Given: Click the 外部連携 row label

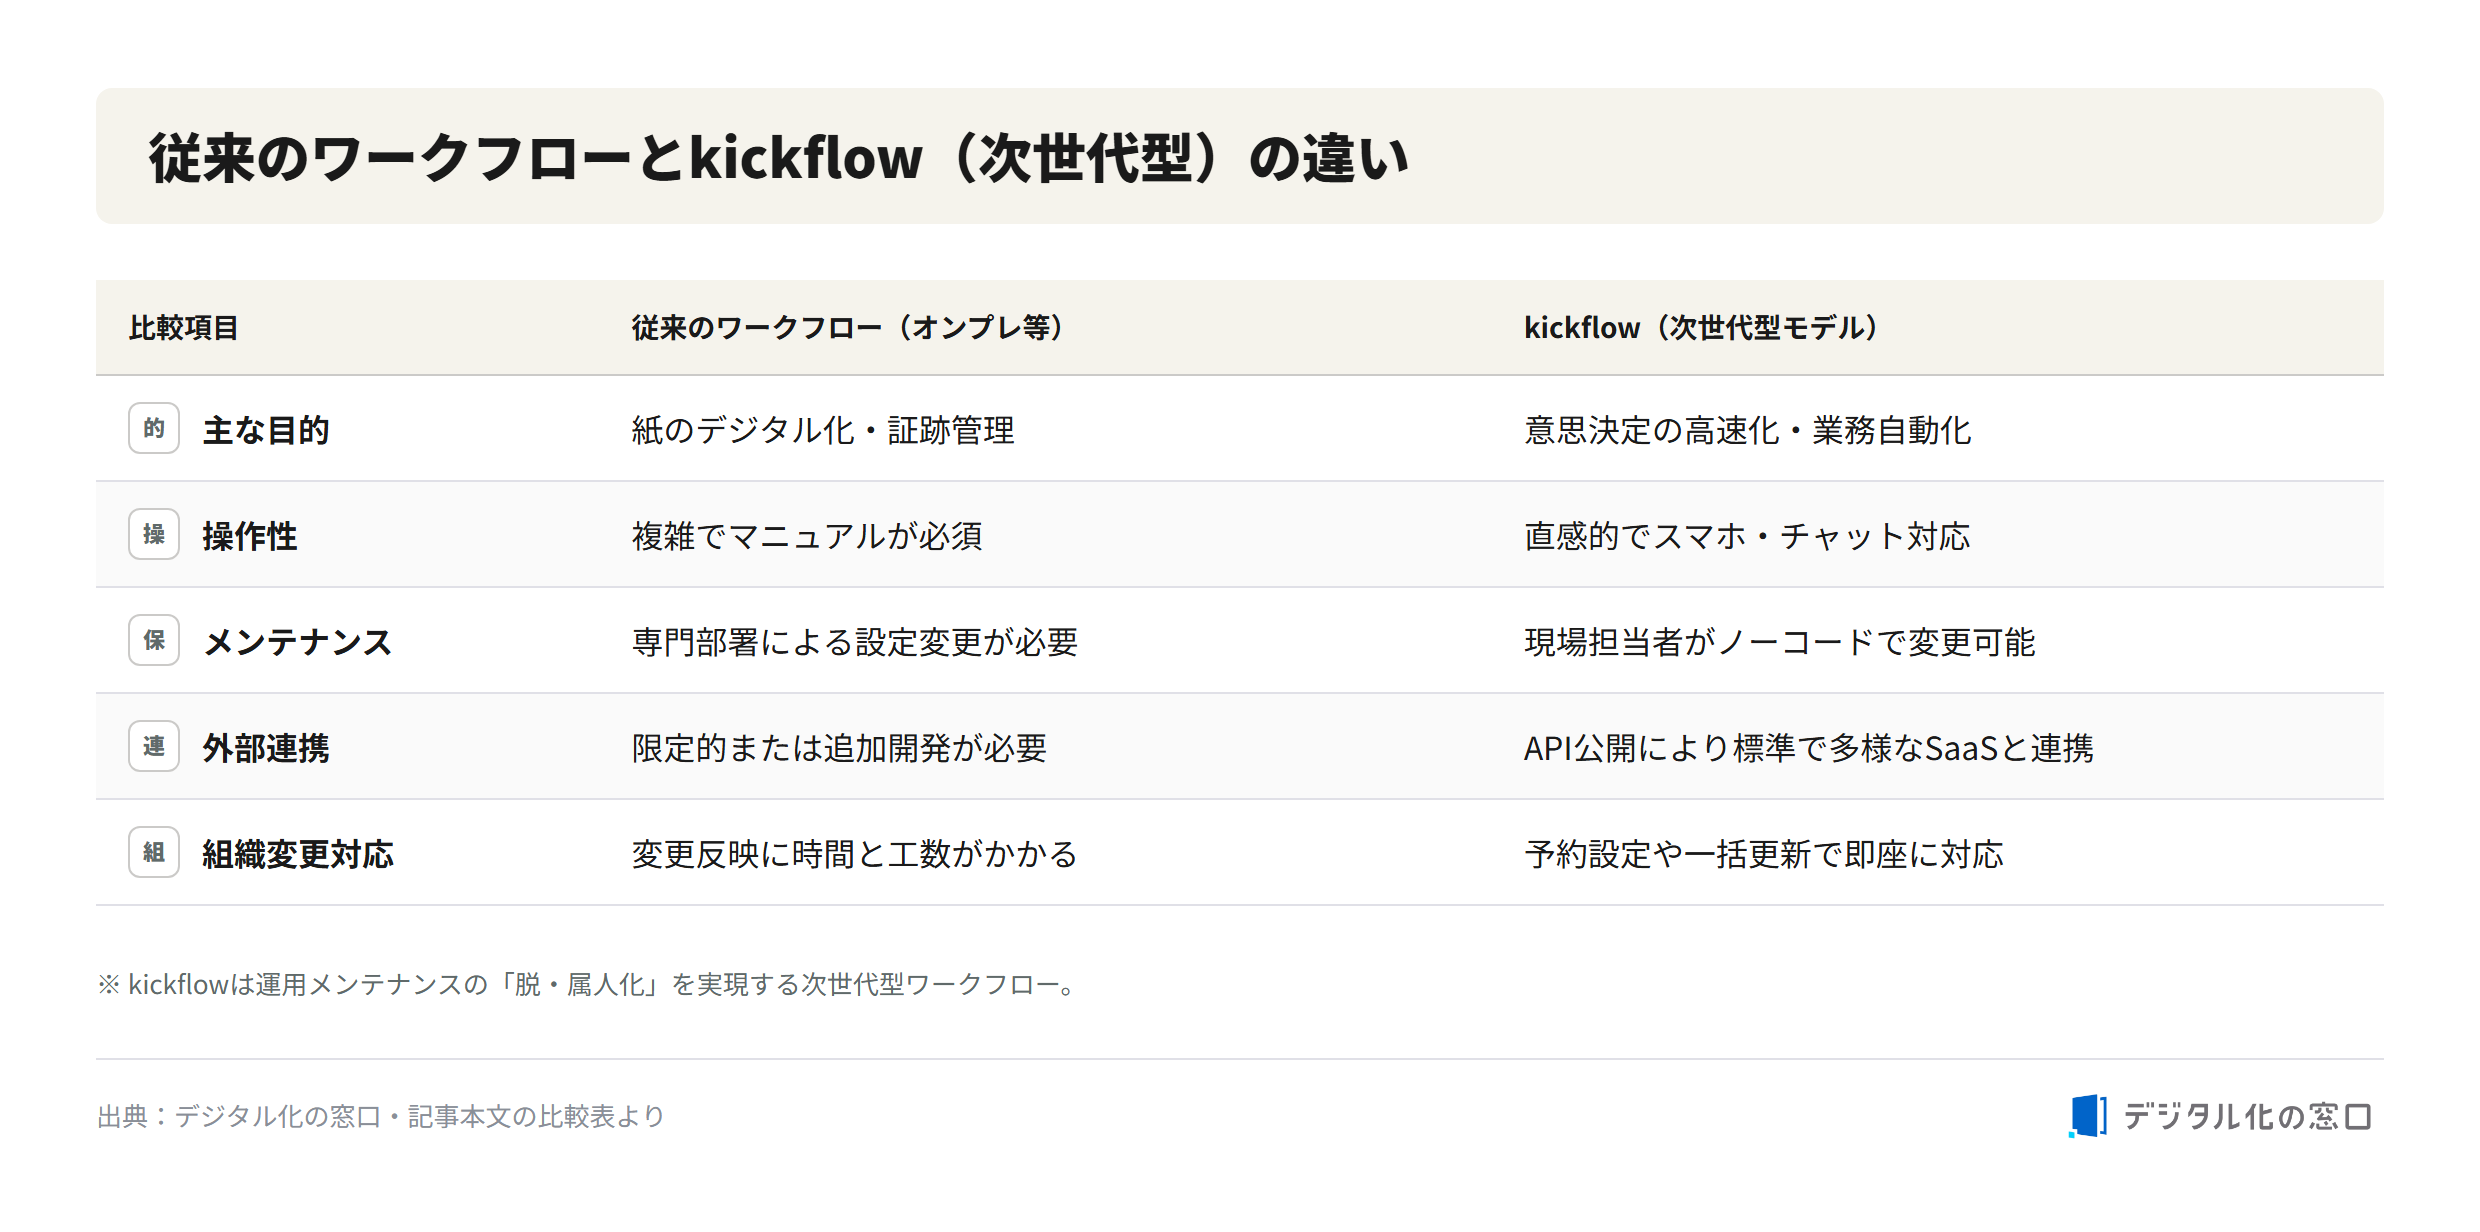Looking at the screenshot, I should (266, 748).
